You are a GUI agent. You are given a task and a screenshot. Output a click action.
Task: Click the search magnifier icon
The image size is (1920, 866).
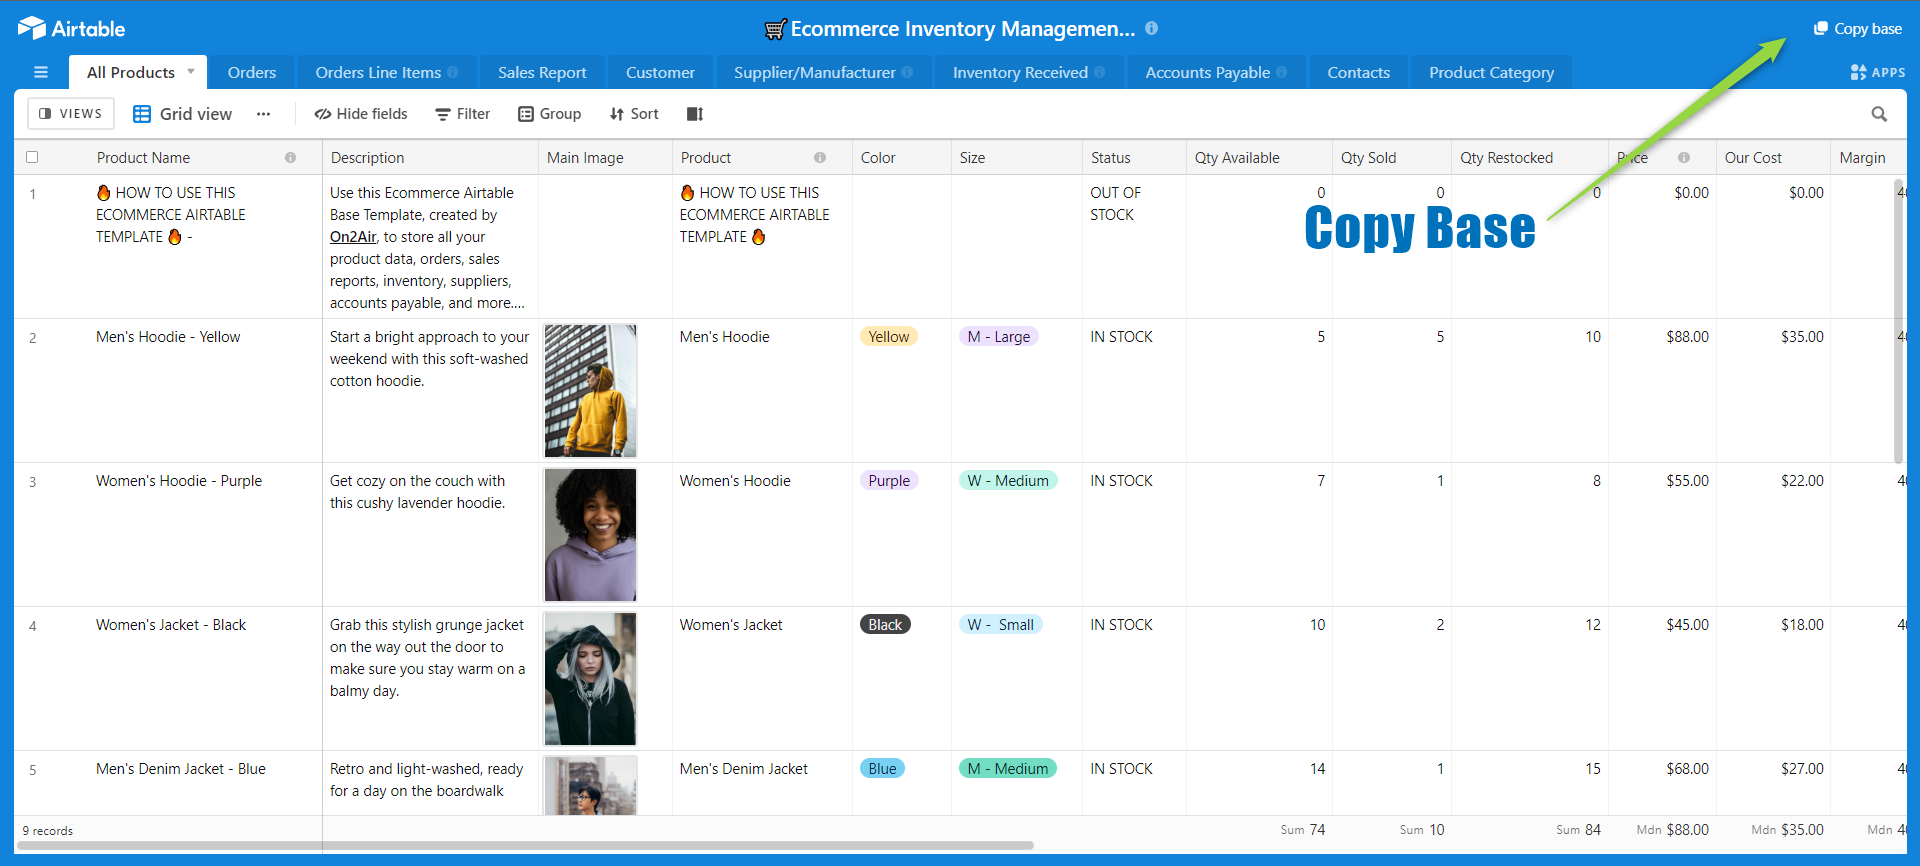pos(1879,114)
